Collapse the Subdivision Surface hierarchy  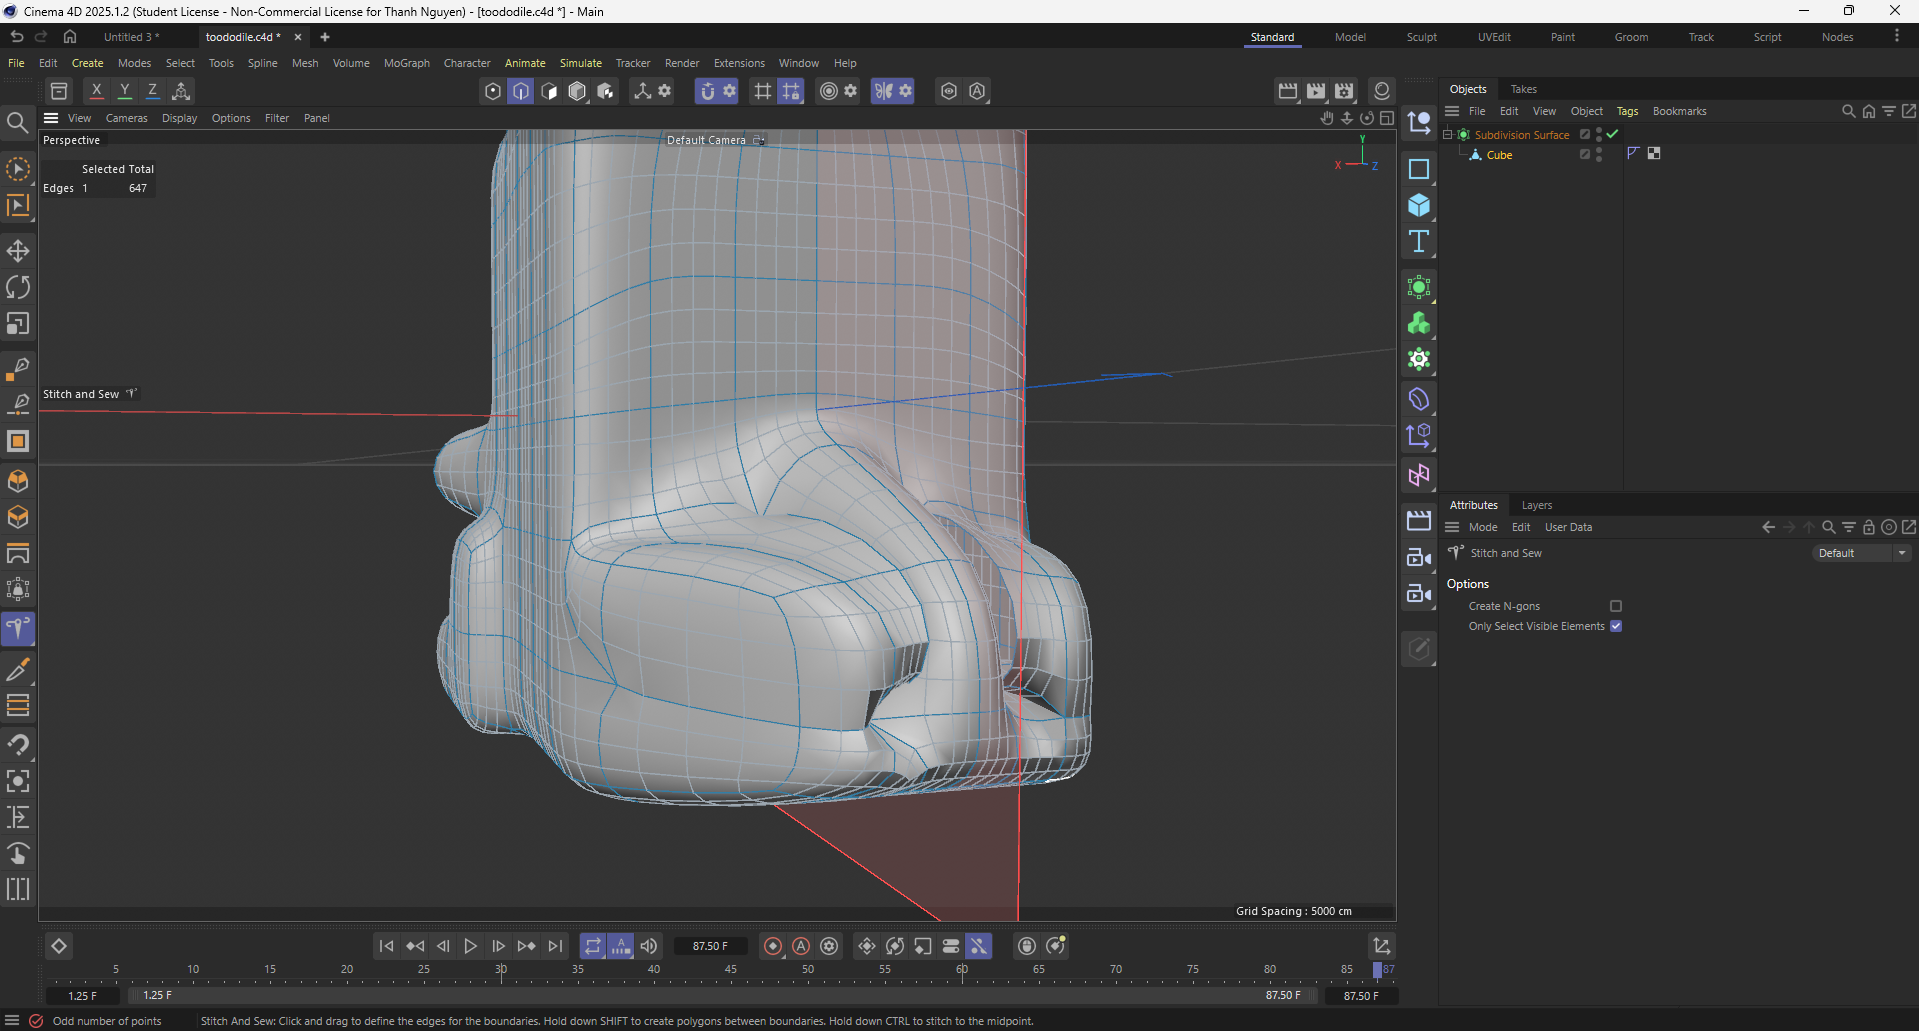(x=1447, y=134)
